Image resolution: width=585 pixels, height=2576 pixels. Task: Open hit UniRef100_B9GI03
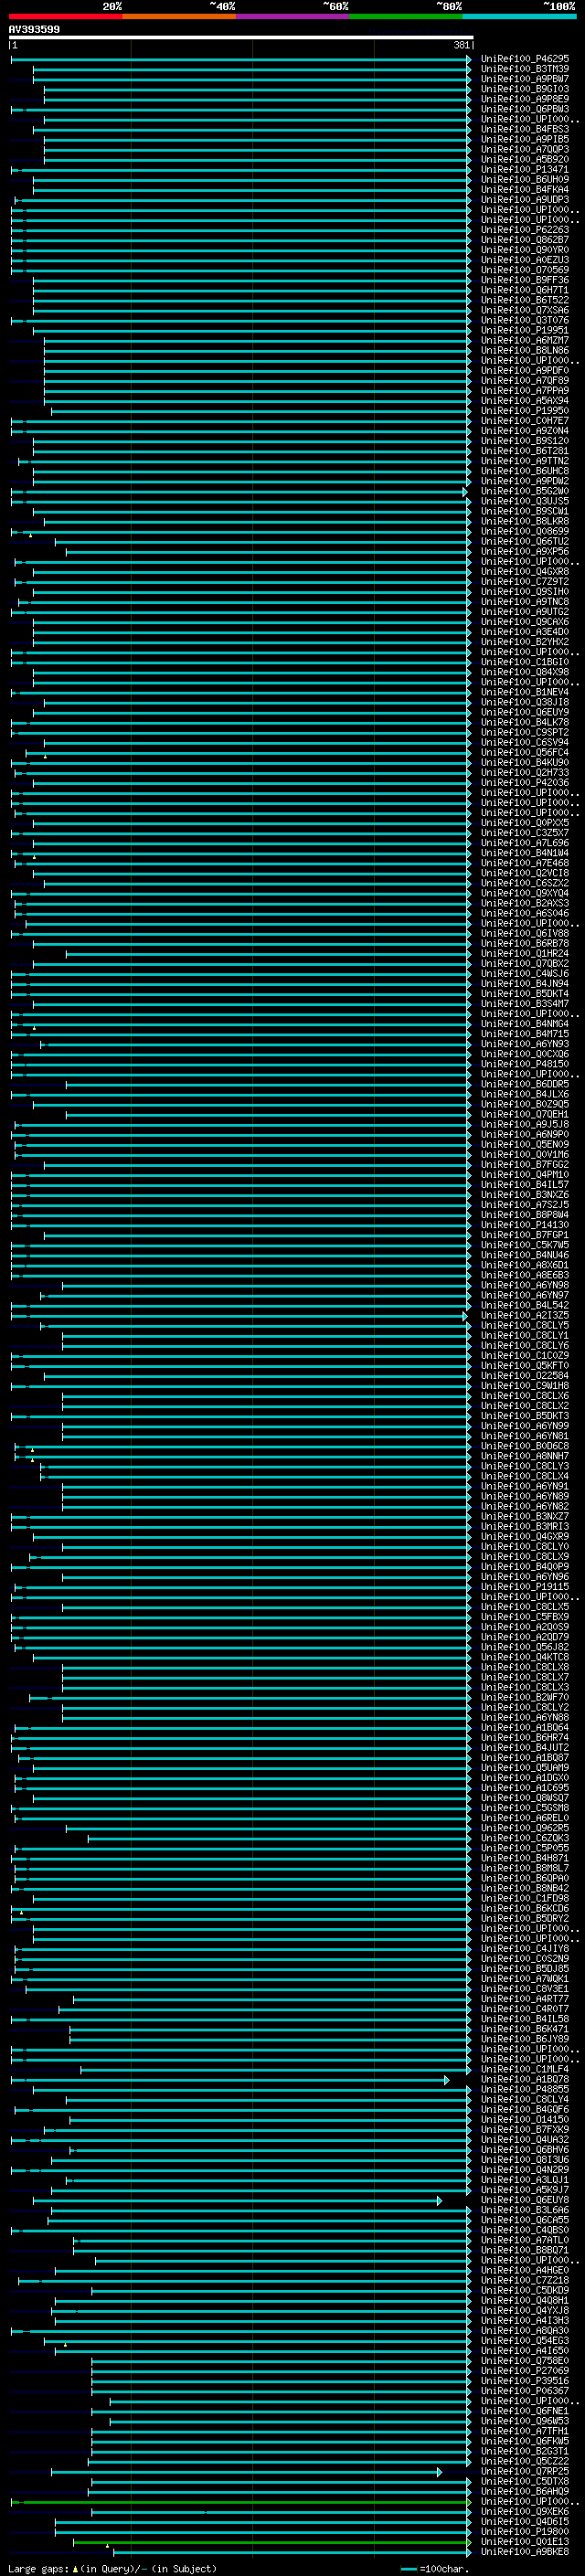525,89
